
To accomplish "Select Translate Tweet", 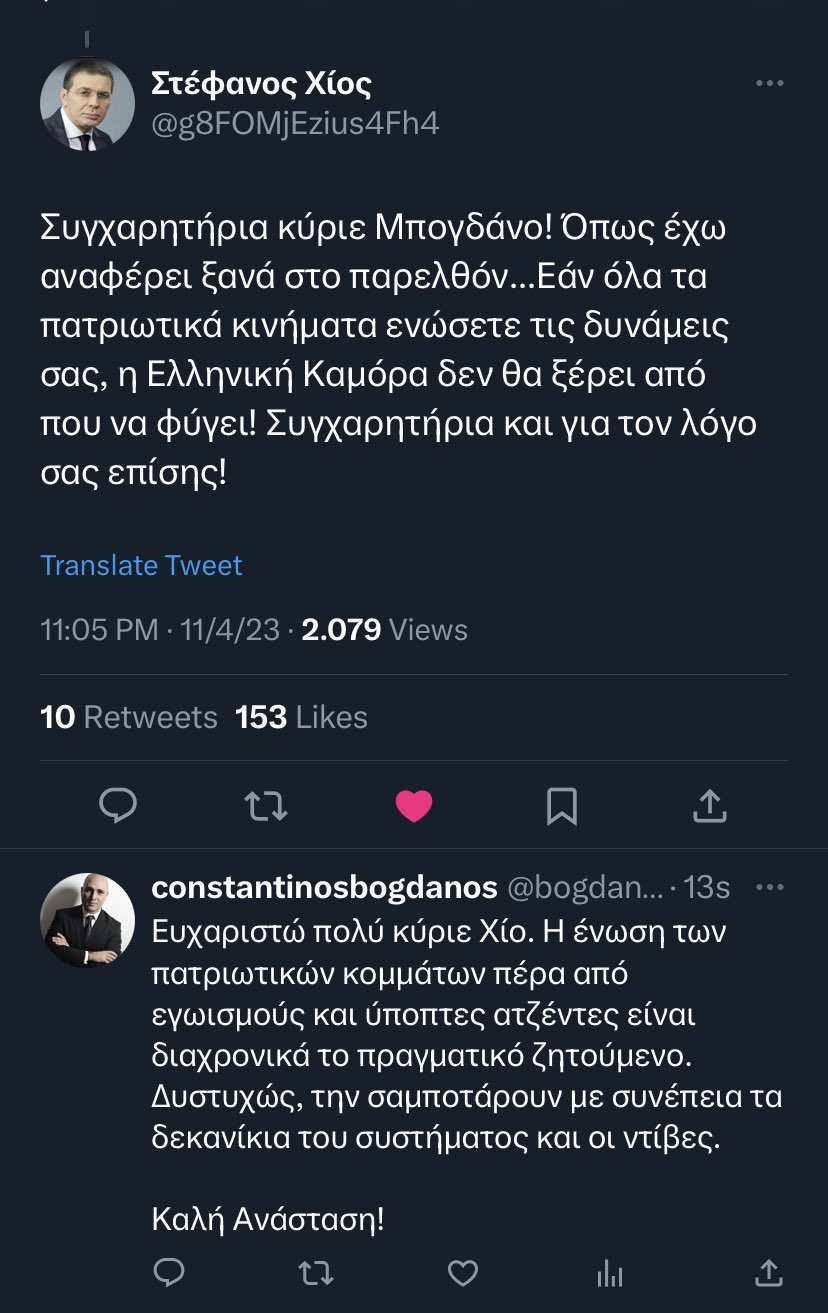I will 140,565.
